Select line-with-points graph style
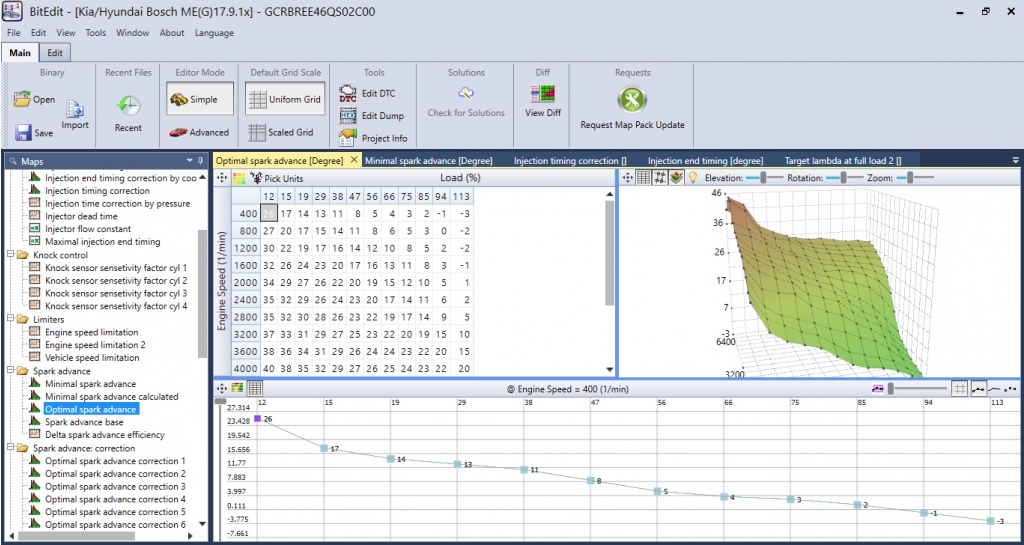The height and width of the screenshot is (545, 1024). 978,388
